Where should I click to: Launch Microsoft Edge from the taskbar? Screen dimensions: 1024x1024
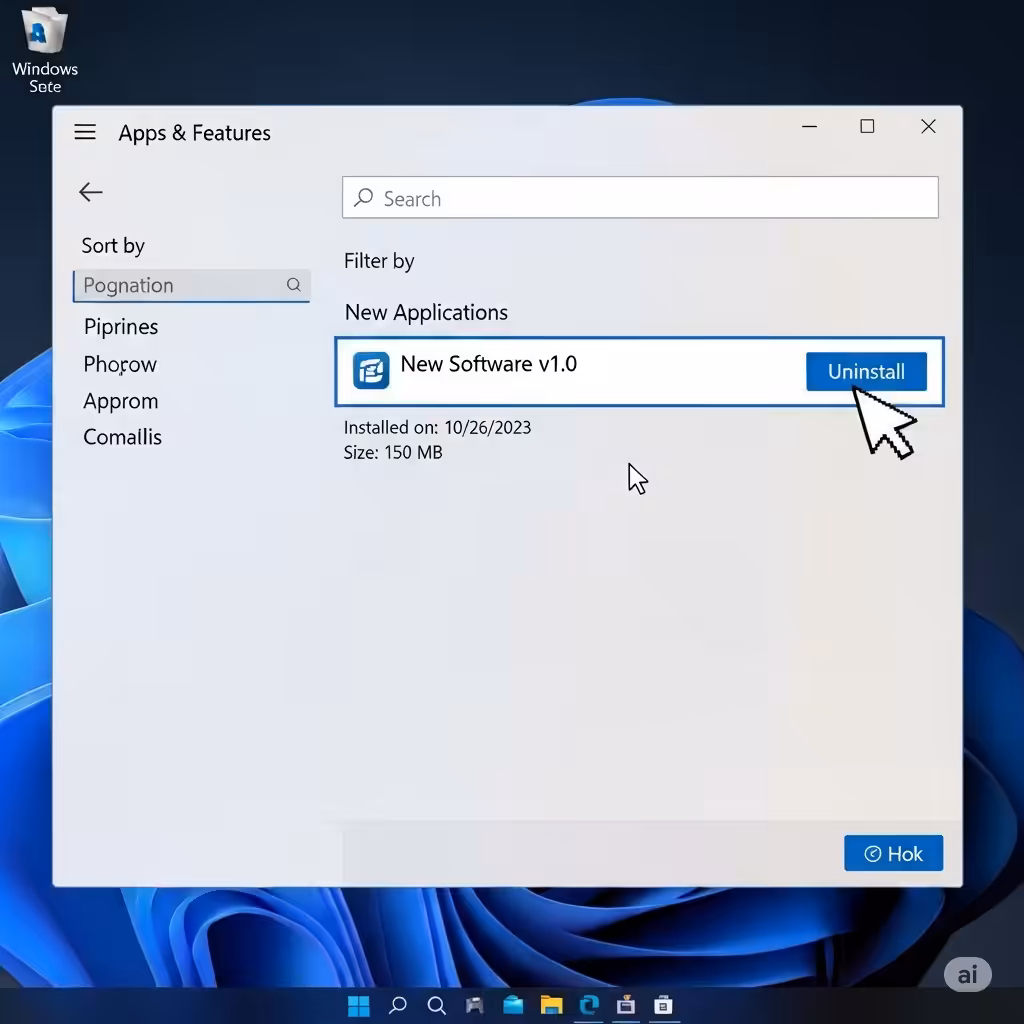pos(589,1004)
